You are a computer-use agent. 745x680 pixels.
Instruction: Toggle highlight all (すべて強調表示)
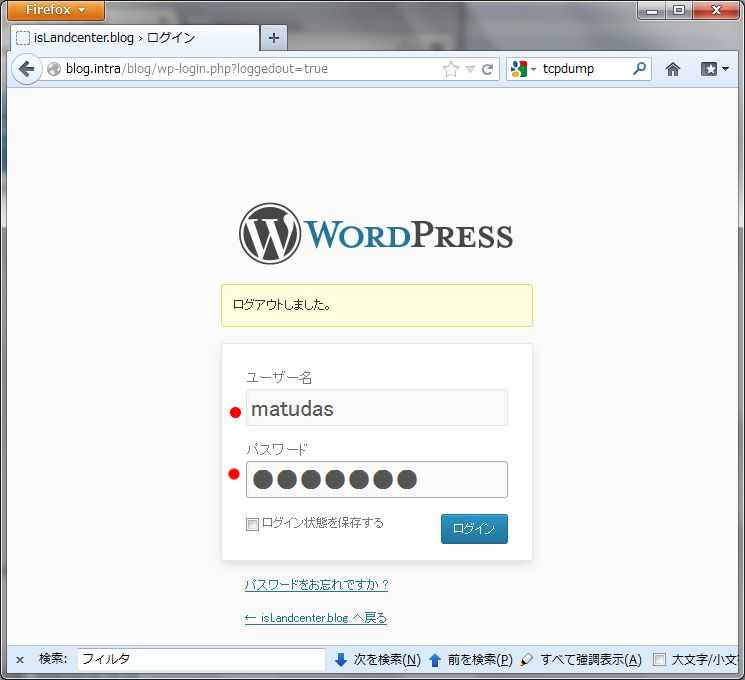coord(581,660)
